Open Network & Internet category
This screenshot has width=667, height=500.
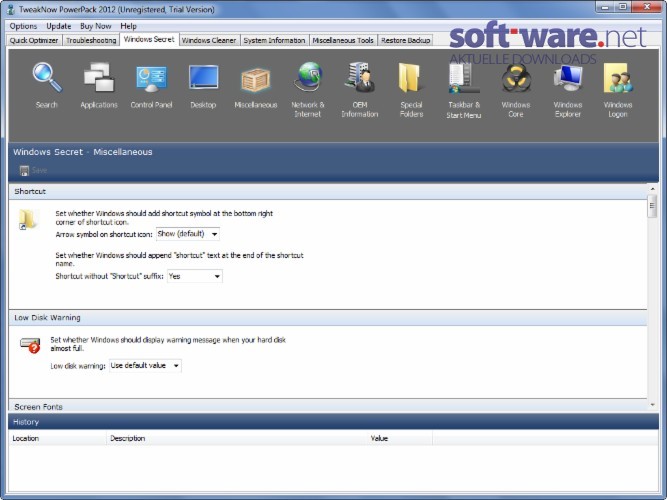[308, 77]
